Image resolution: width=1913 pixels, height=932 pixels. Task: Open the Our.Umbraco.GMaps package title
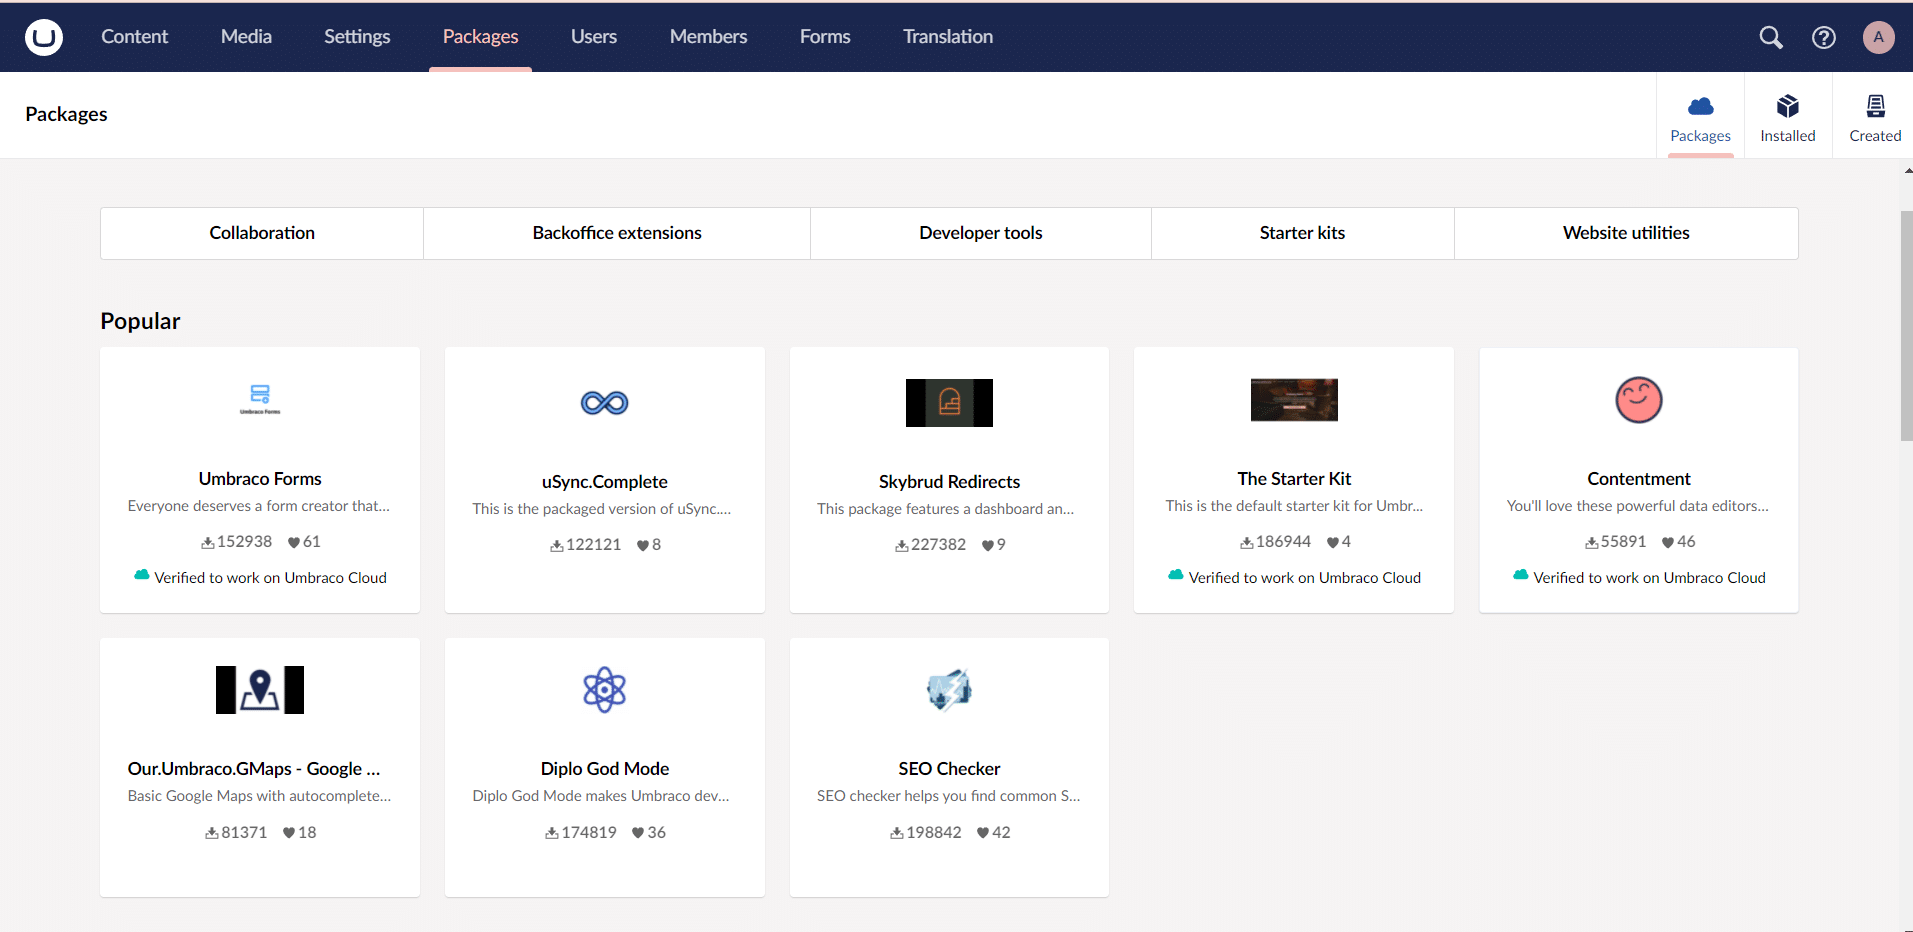(x=254, y=769)
